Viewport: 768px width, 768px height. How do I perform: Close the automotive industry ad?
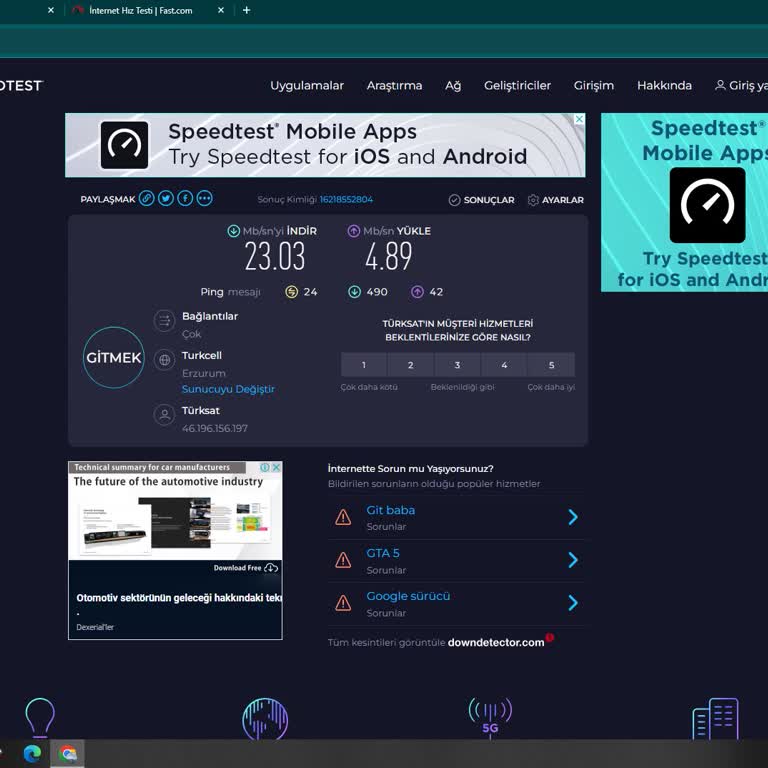277,467
